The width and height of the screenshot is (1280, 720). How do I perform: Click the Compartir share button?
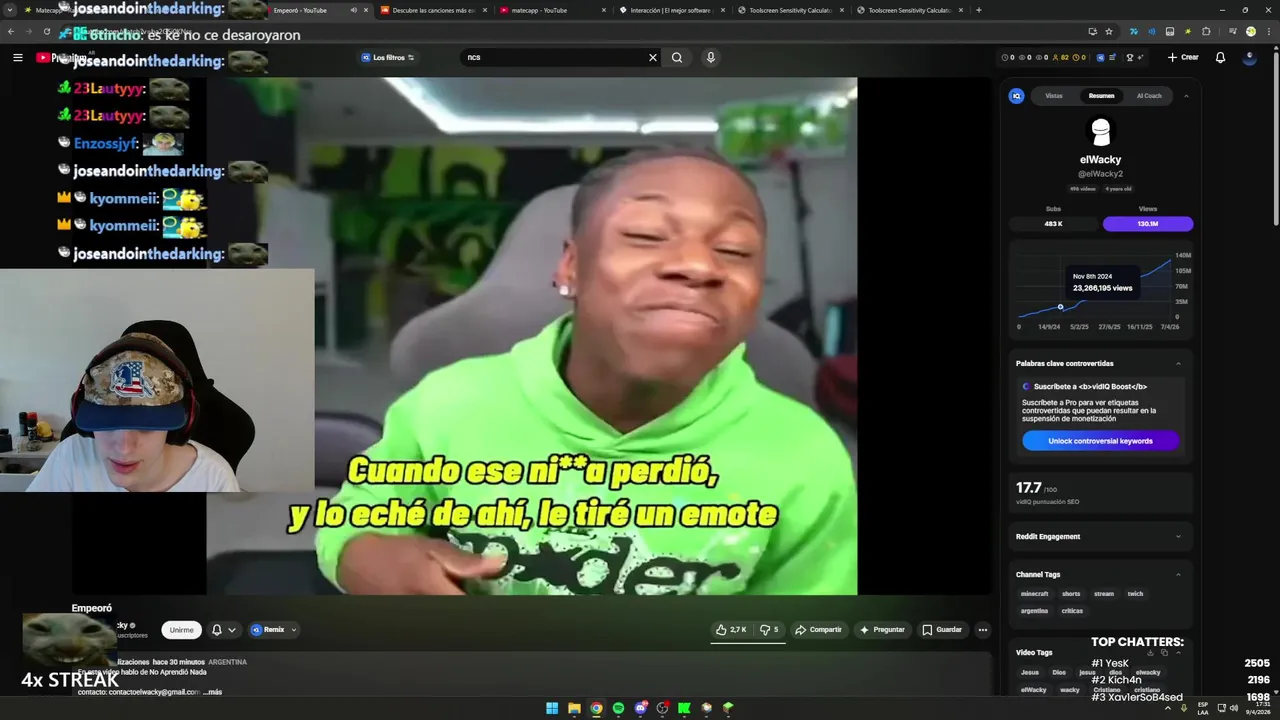[x=818, y=630]
